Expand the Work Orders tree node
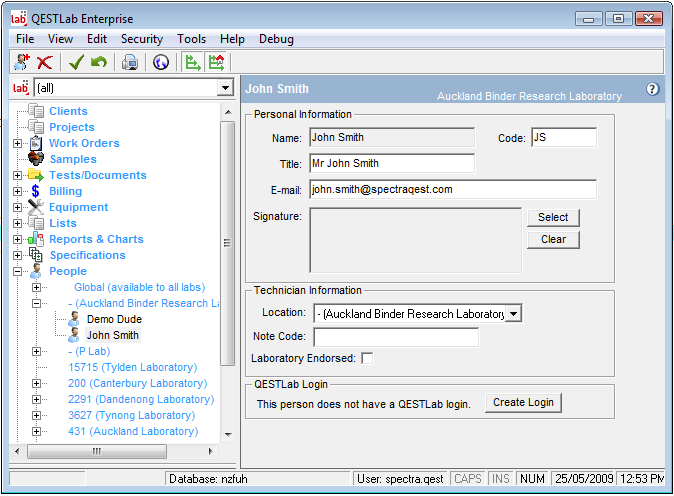The height and width of the screenshot is (496, 674). [x=17, y=143]
